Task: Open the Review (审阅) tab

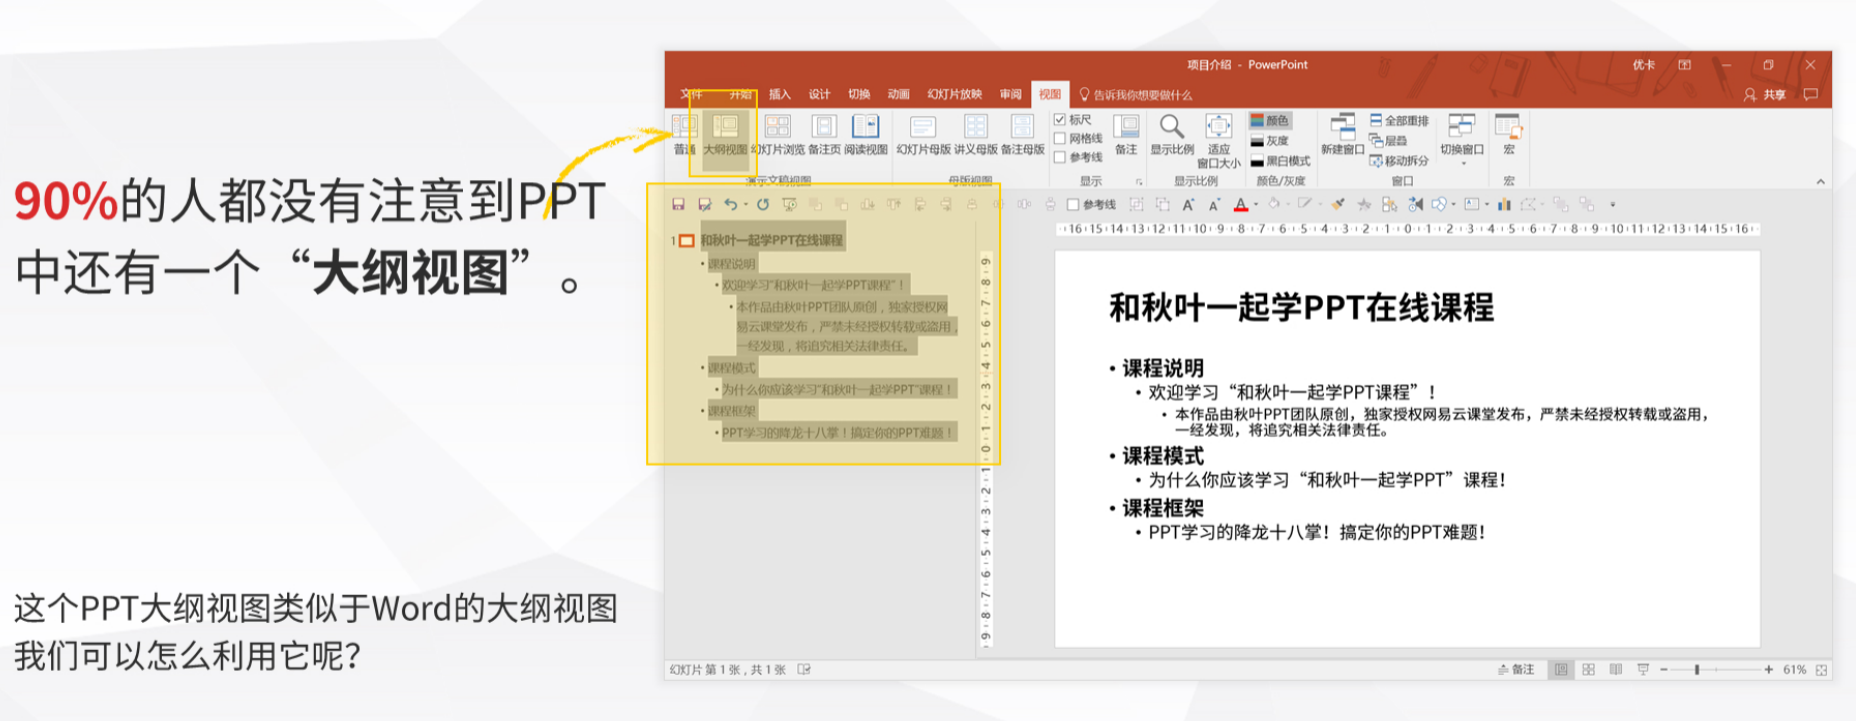Action: tap(1011, 94)
